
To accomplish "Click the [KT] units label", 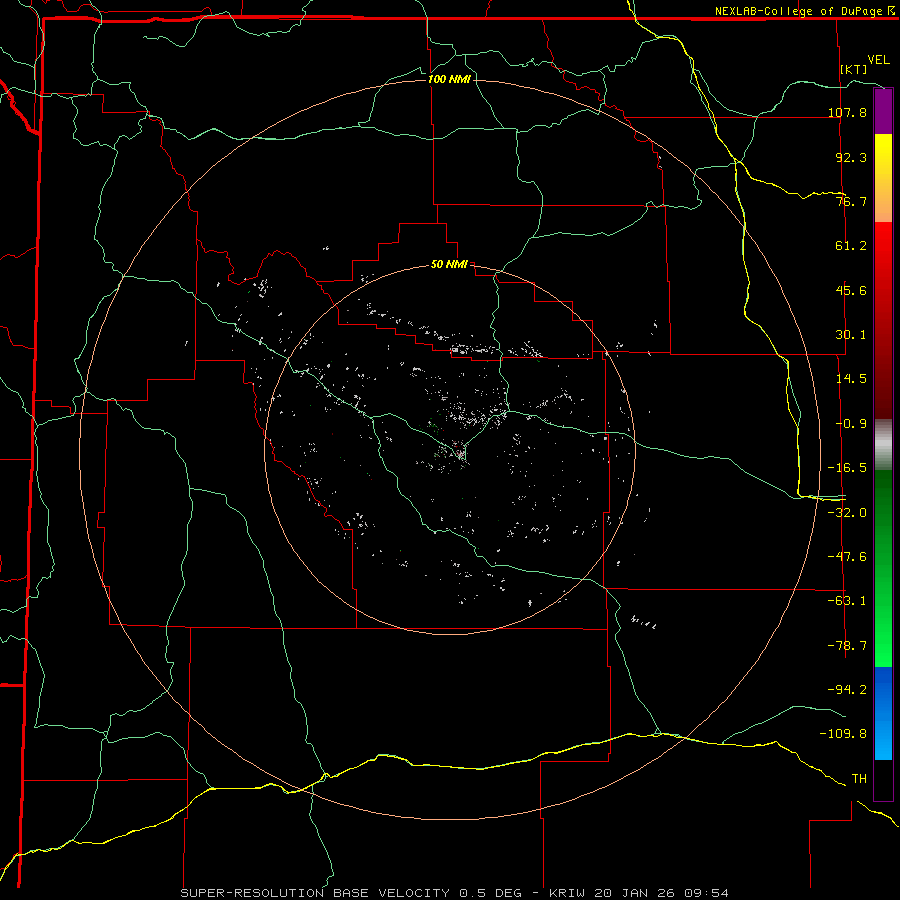I will (x=854, y=69).
